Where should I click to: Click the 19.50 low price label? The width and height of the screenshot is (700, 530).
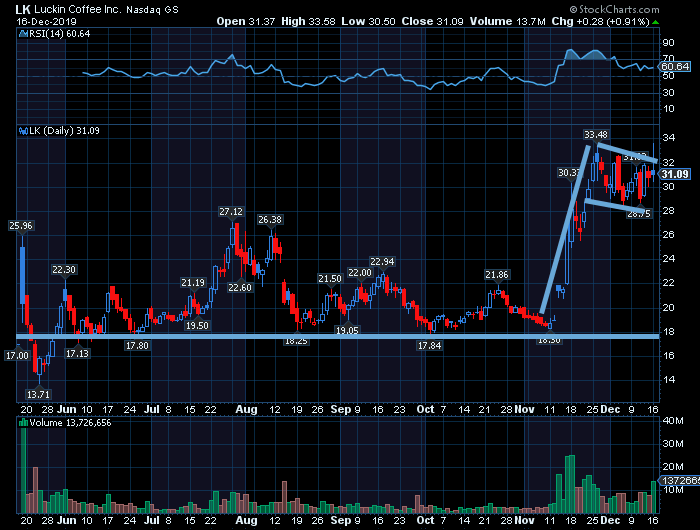pyautogui.click(x=197, y=326)
